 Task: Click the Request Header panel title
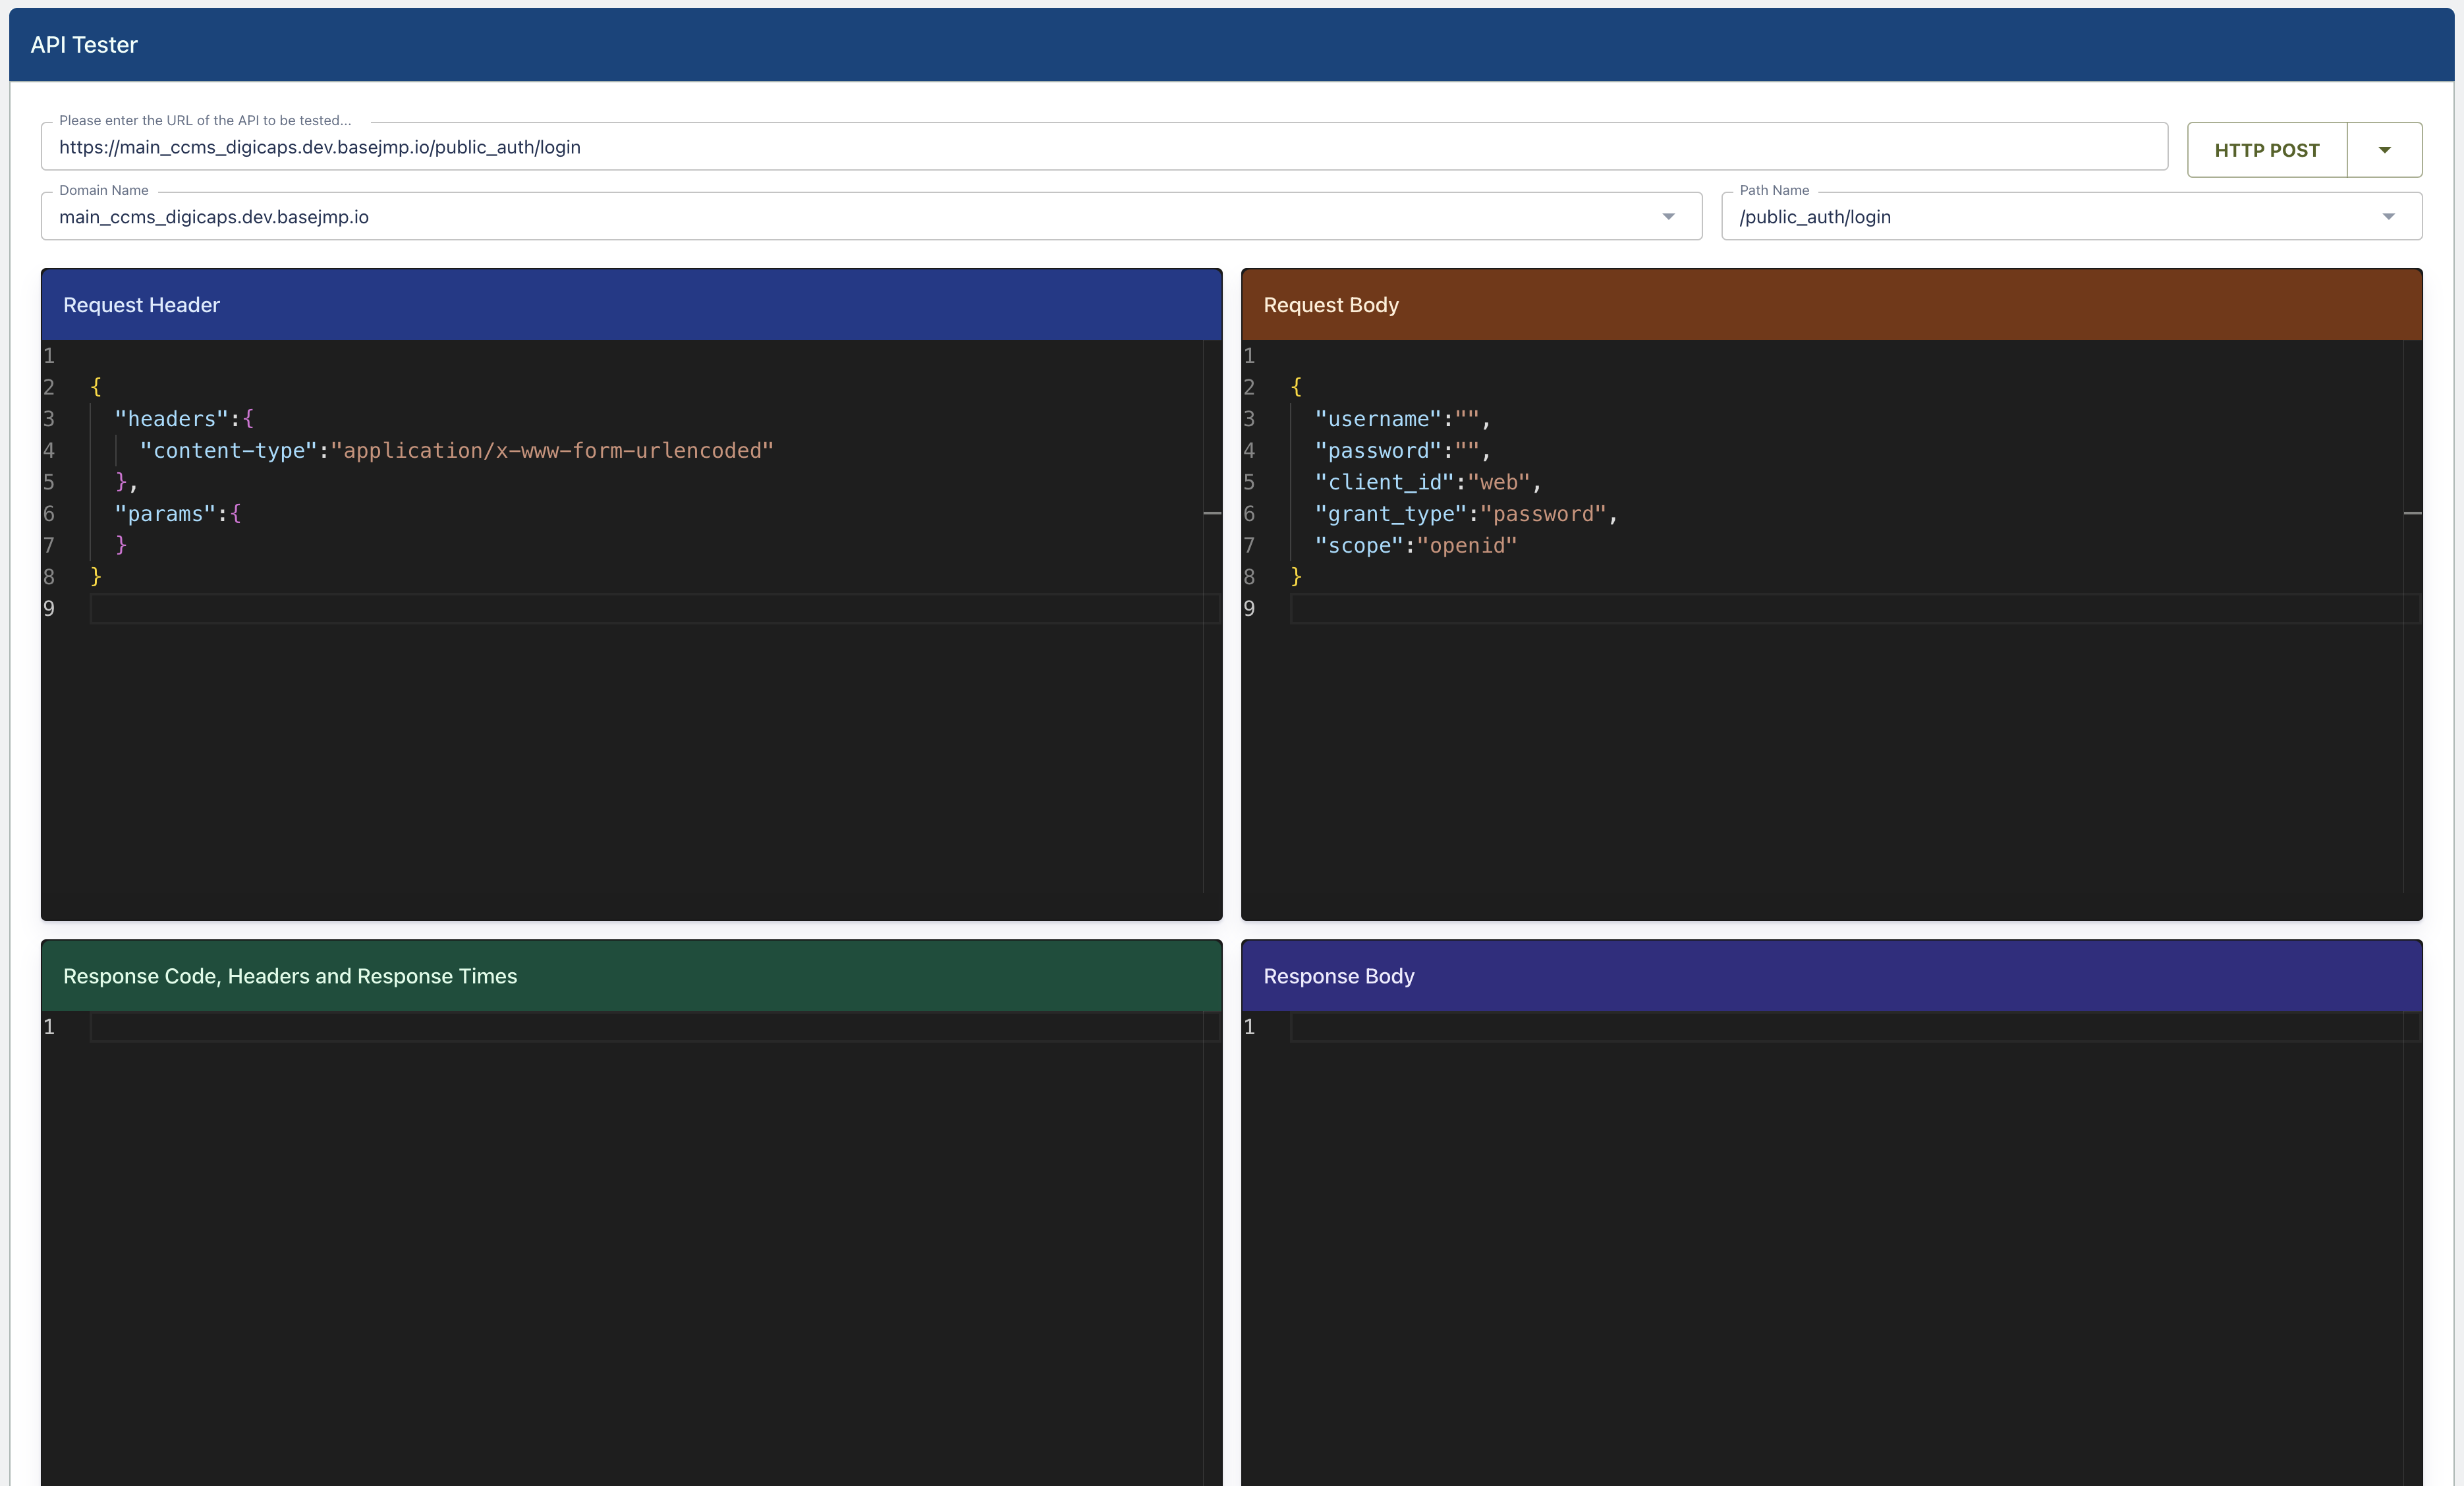click(x=141, y=305)
